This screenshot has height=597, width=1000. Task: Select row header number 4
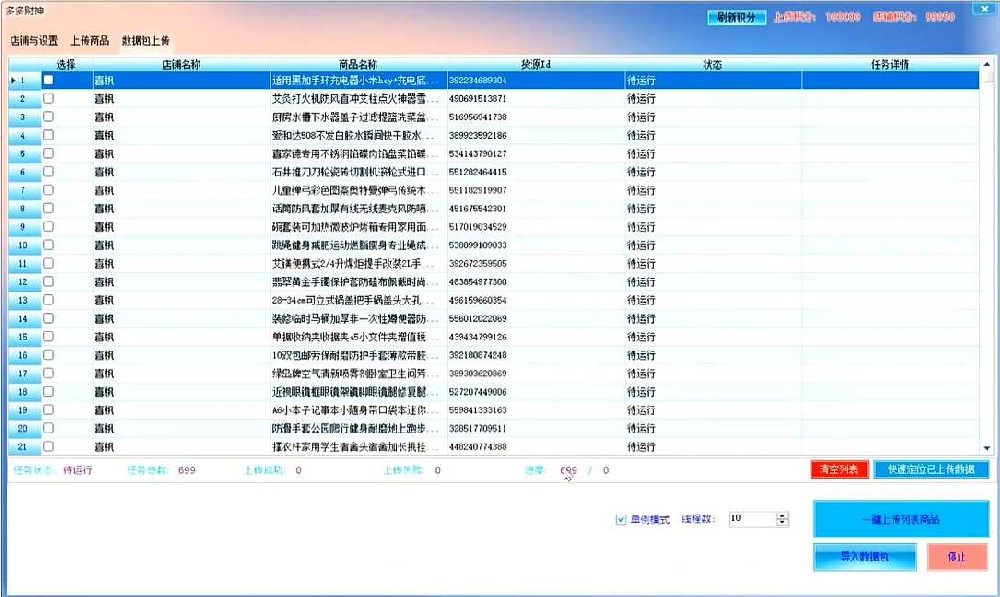pos(25,135)
